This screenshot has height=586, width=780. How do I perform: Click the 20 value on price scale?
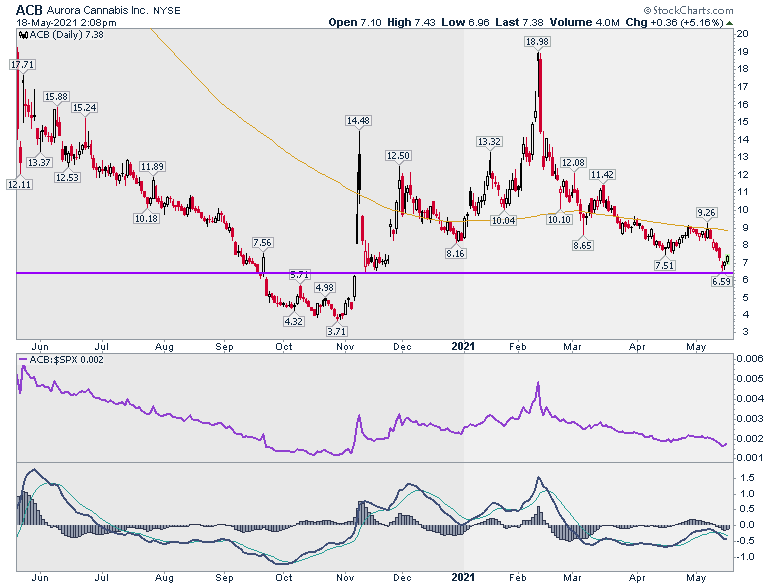click(x=742, y=34)
